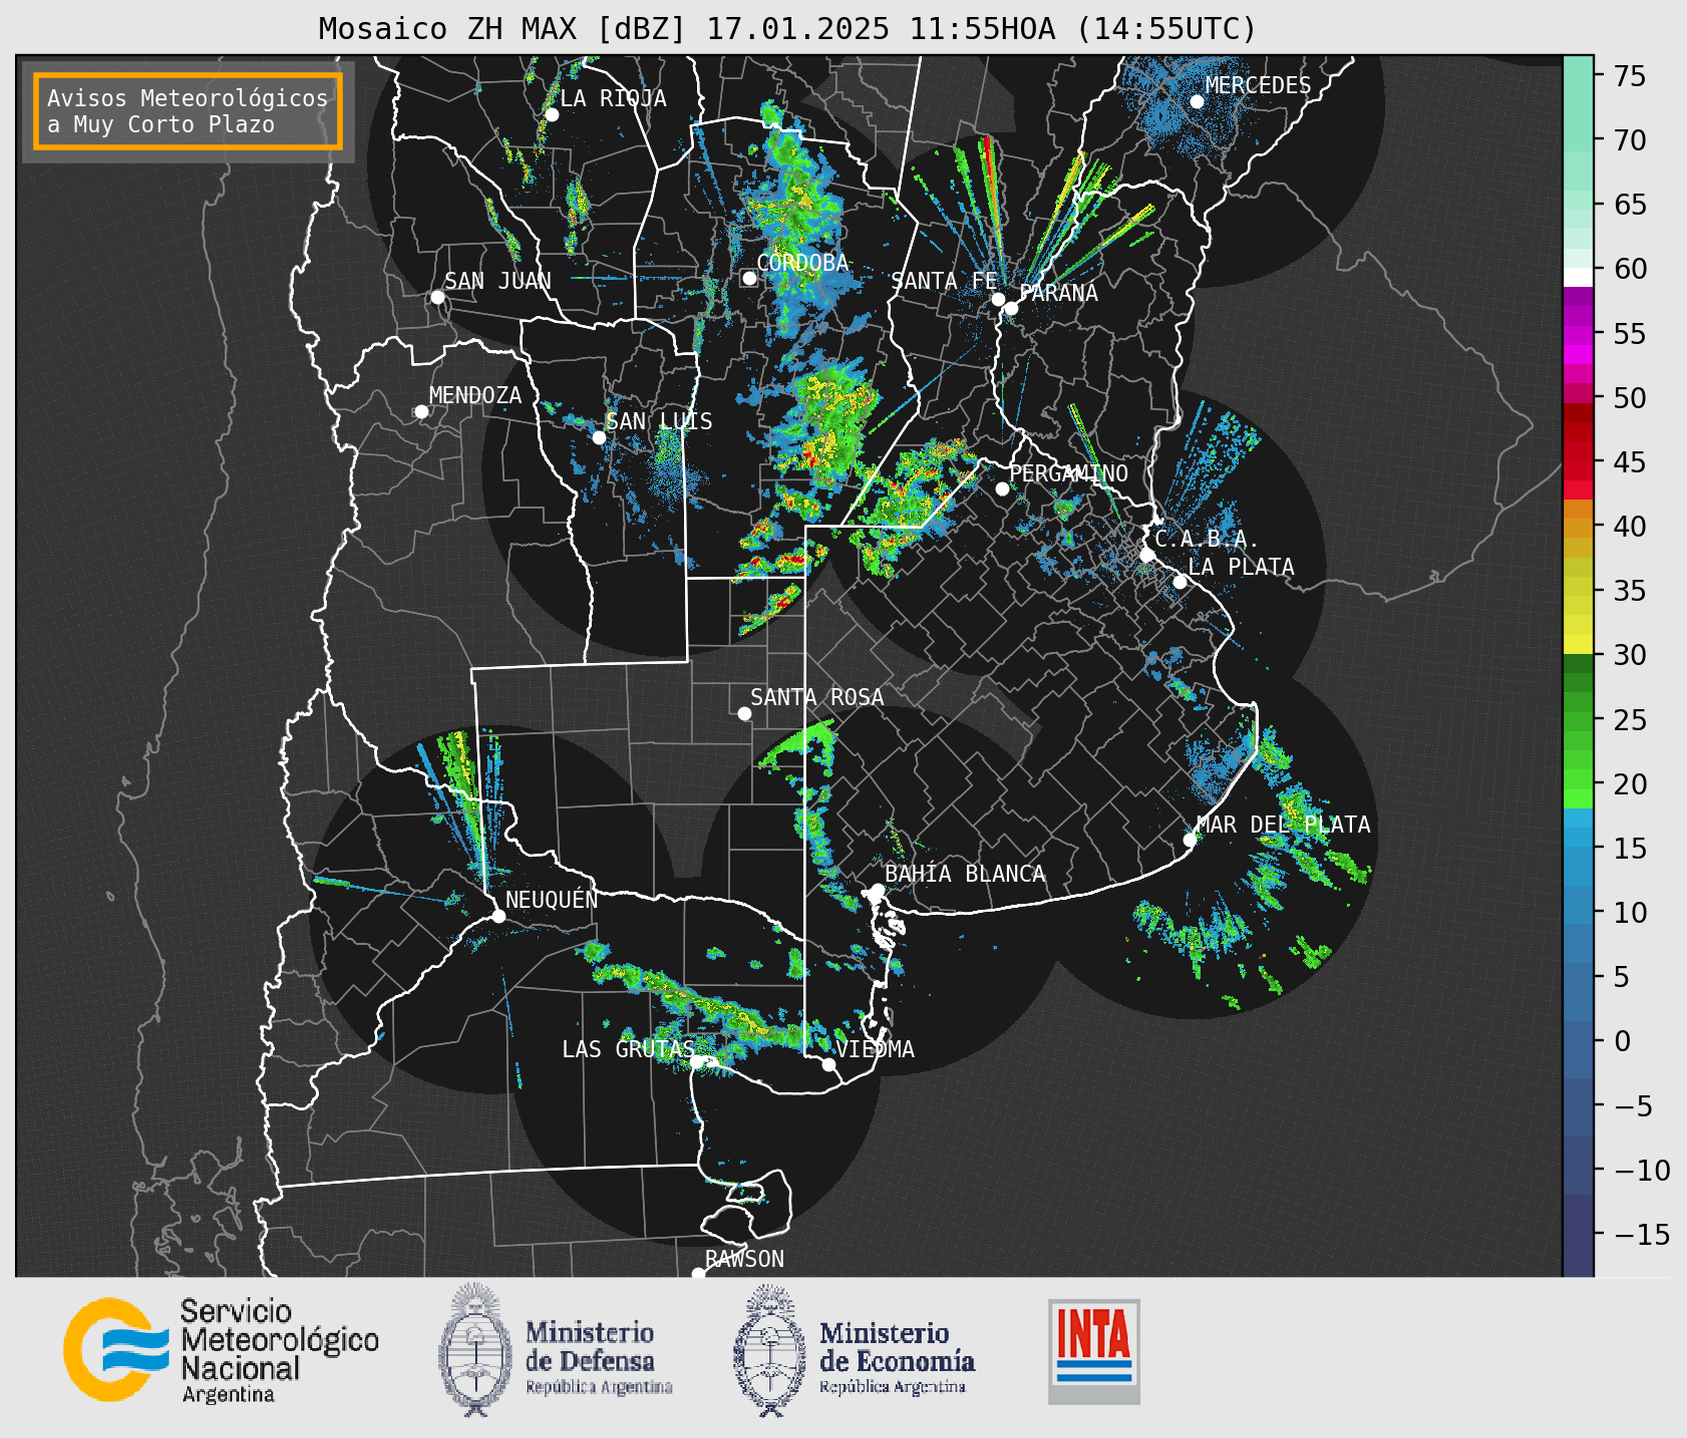
Task: Click the Servicio Meteorológico Nacional logo
Action: (x=116, y=1350)
